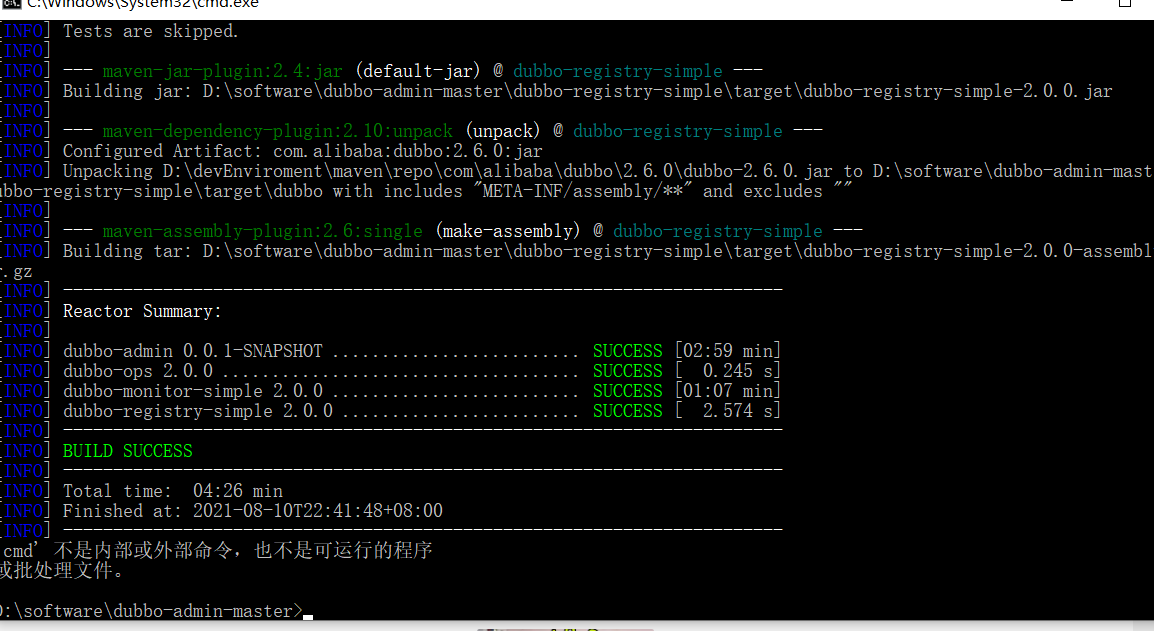Click the '或批处理文件。' error line
Screen dimensions: 1154x631
63,571
